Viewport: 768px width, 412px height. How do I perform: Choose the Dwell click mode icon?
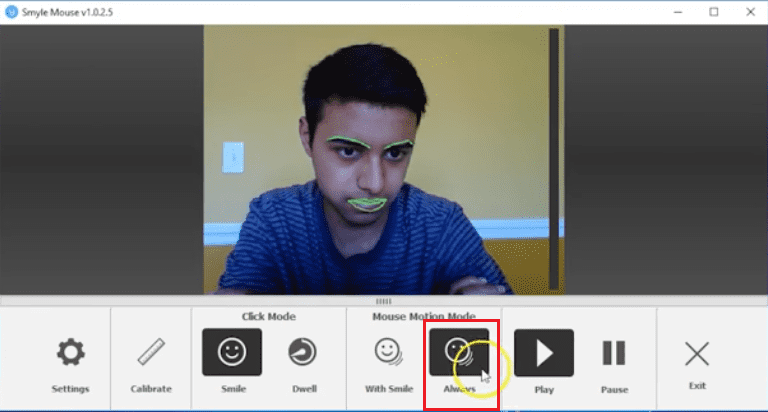click(x=301, y=352)
